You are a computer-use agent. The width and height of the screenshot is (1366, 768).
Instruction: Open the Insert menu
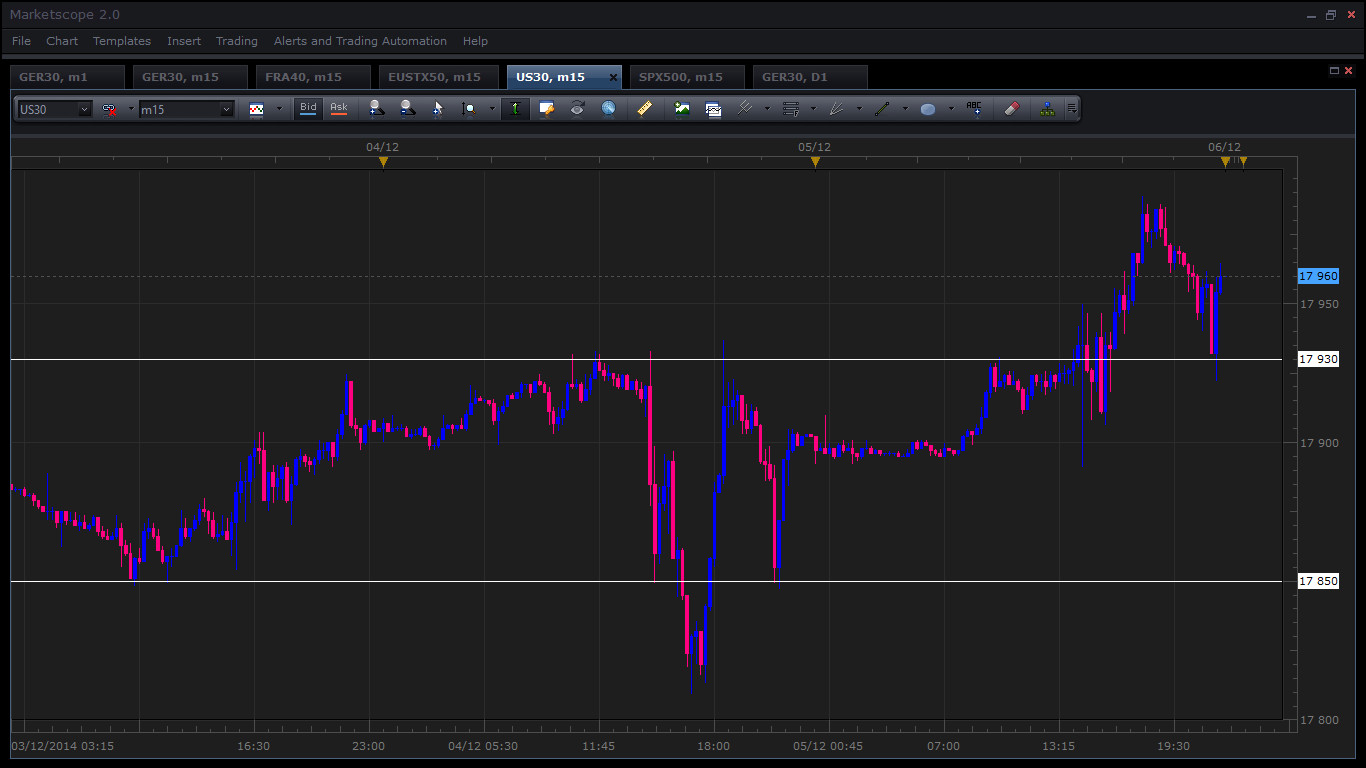pyautogui.click(x=184, y=41)
